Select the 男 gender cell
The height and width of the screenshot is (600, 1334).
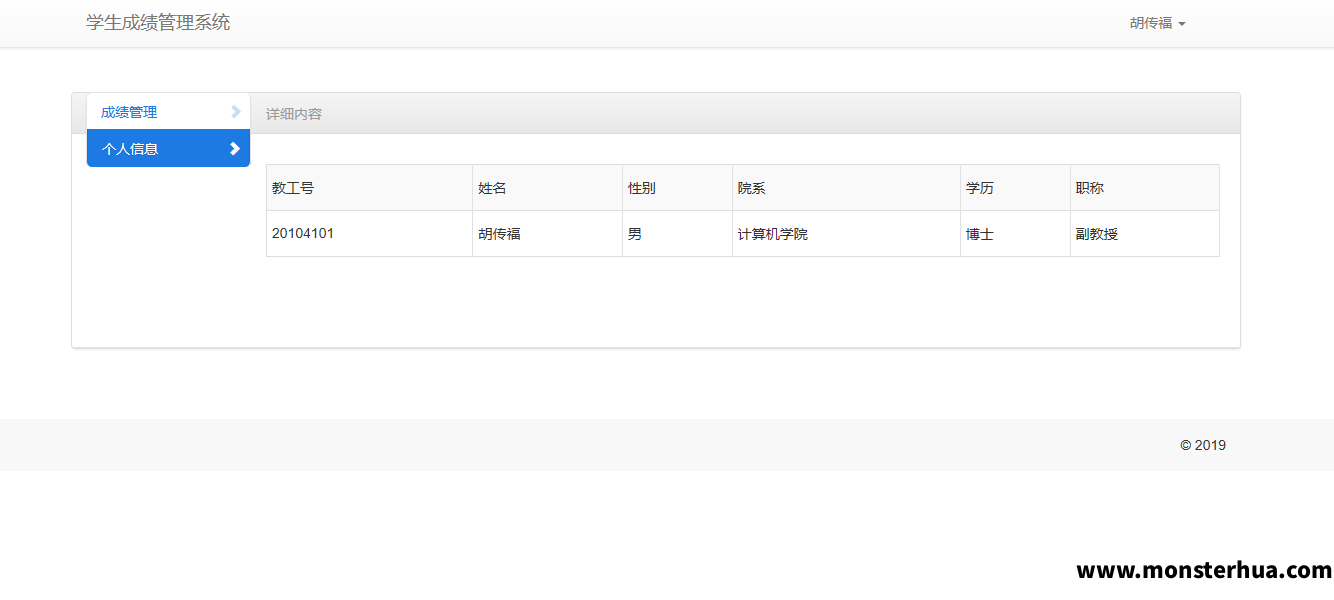[677, 234]
